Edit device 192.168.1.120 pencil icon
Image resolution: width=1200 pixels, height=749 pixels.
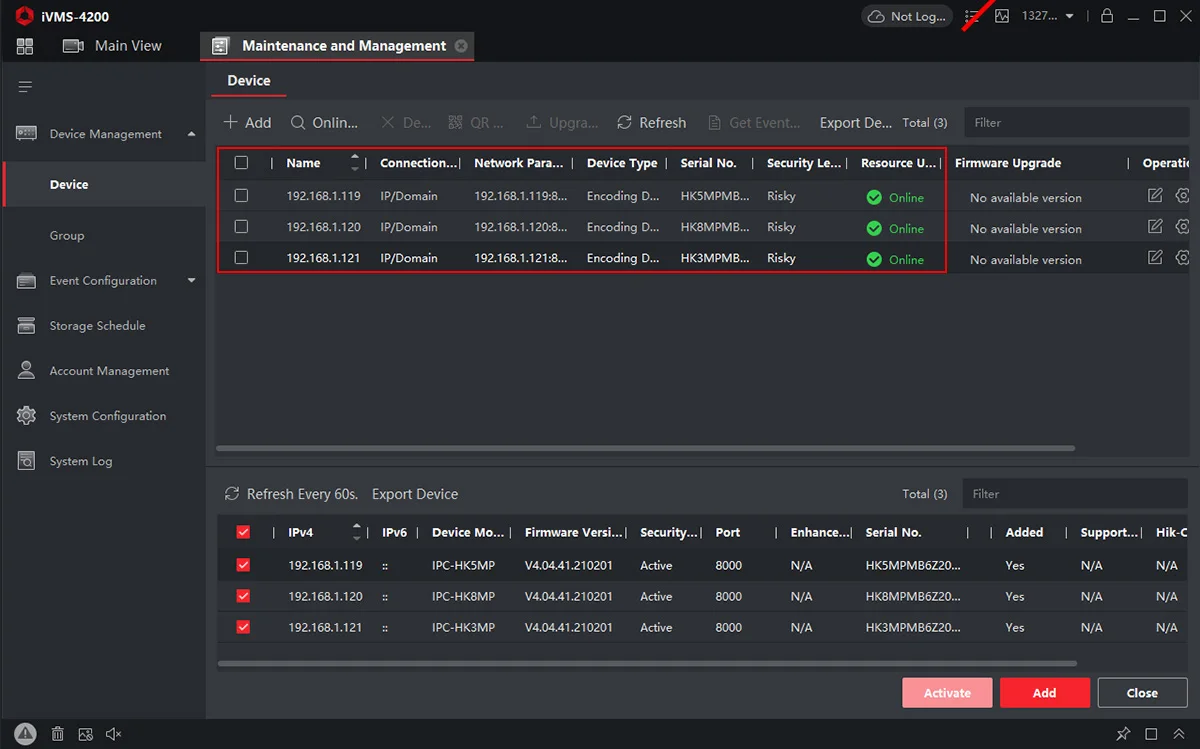[1155, 227]
